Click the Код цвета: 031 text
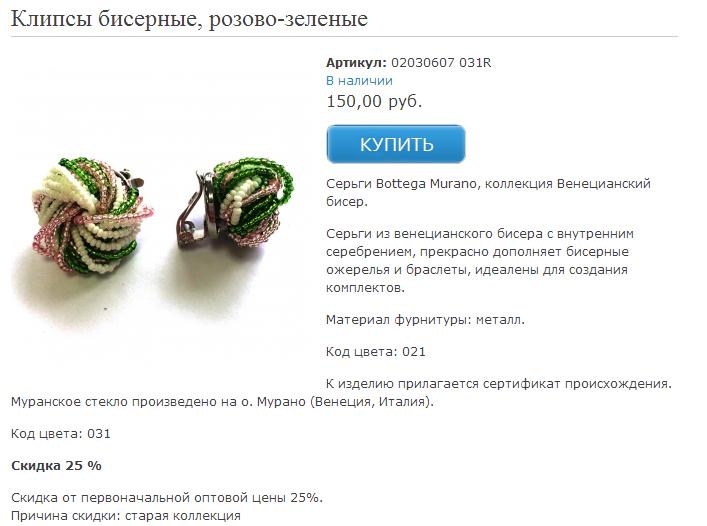 pyautogui.click(x=60, y=434)
